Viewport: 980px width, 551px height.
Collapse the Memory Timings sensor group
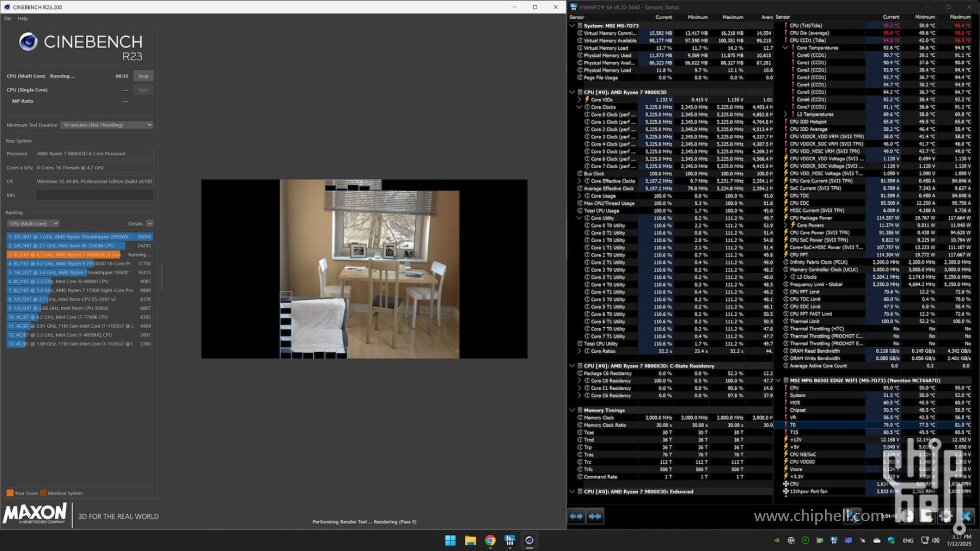click(x=572, y=410)
